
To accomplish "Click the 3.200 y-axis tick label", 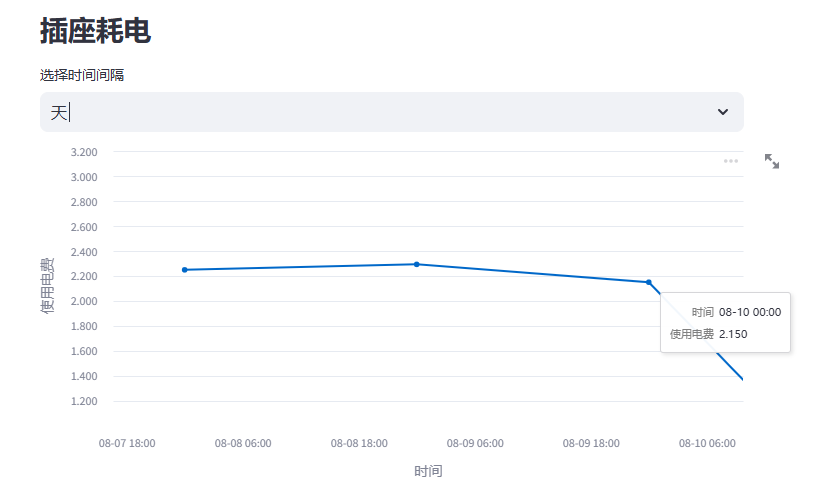I will 84,152.
